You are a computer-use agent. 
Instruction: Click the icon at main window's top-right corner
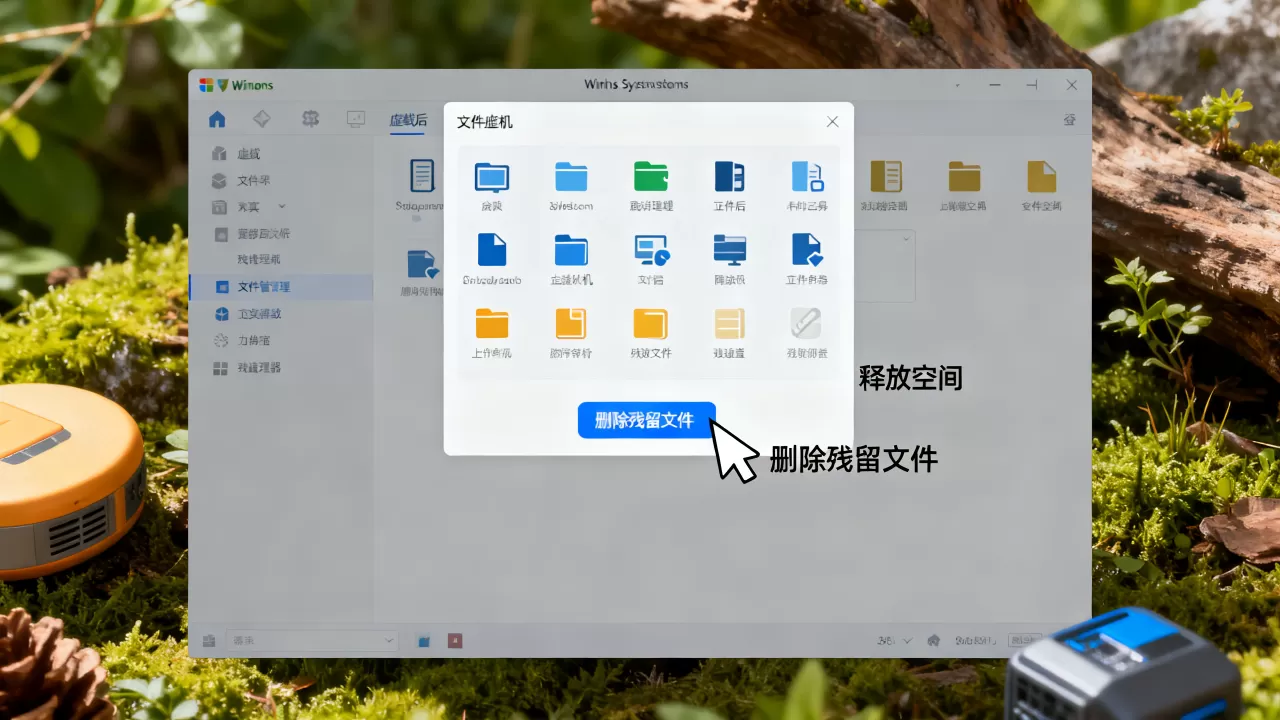[1070, 120]
